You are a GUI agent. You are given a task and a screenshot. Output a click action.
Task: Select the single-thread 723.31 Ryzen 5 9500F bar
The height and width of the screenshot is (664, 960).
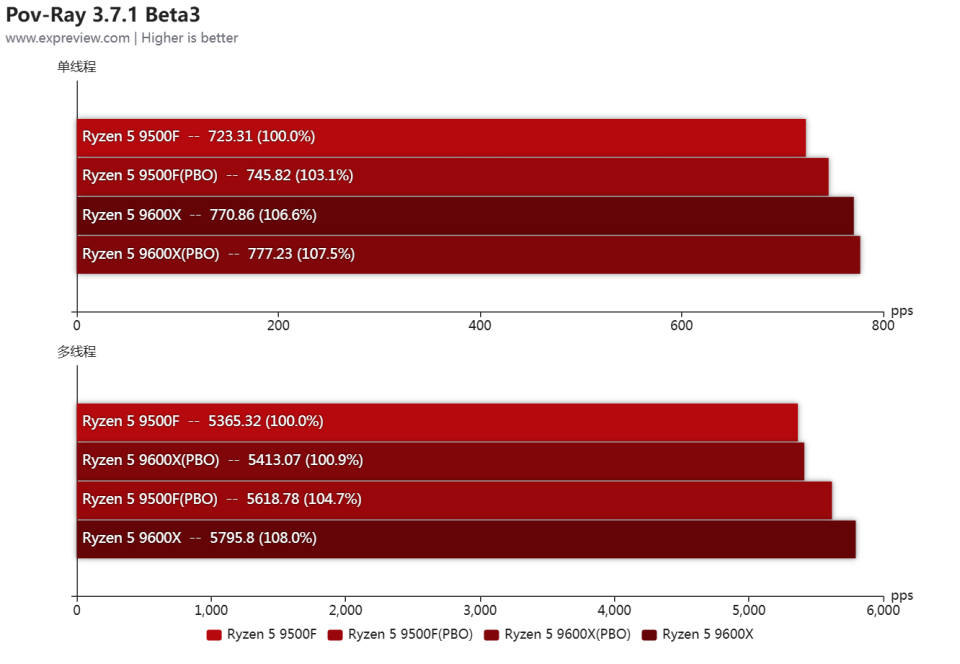click(x=441, y=138)
